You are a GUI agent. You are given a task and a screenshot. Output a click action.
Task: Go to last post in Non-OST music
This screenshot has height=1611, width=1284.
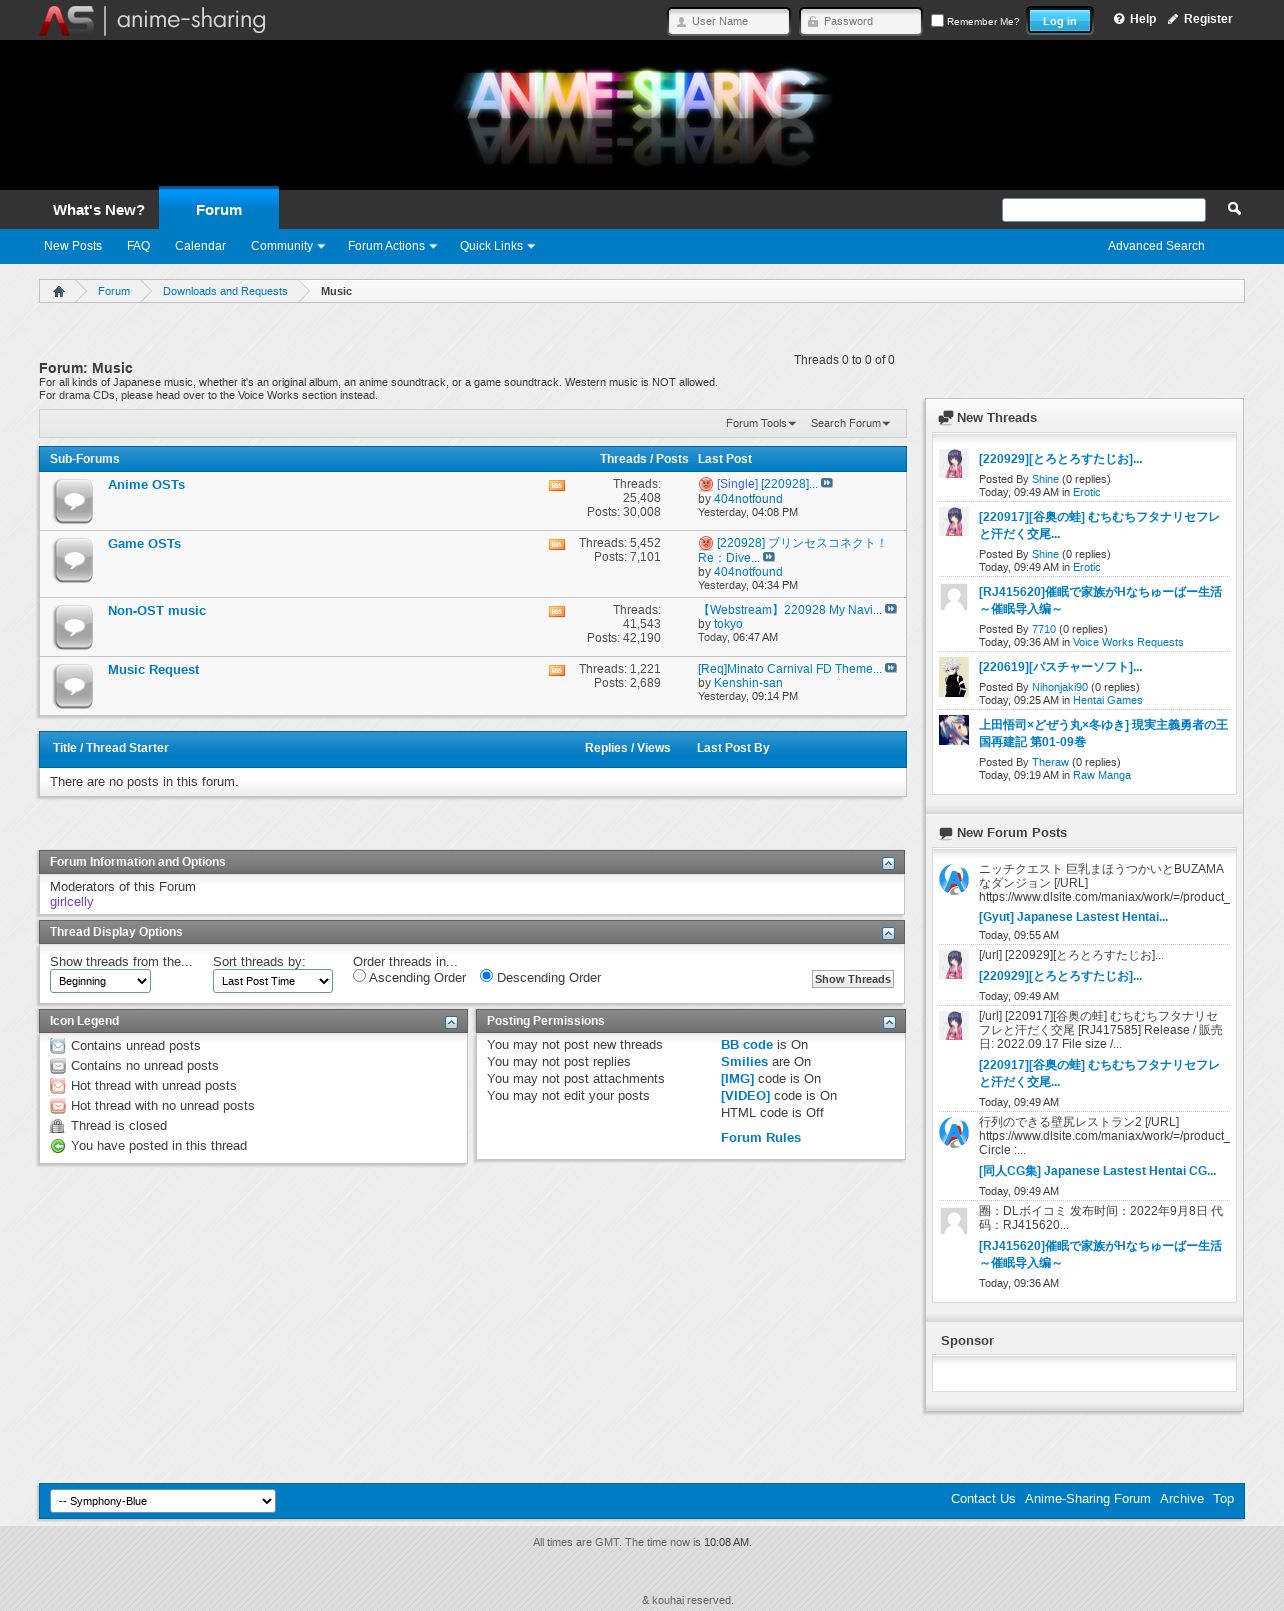pos(891,609)
